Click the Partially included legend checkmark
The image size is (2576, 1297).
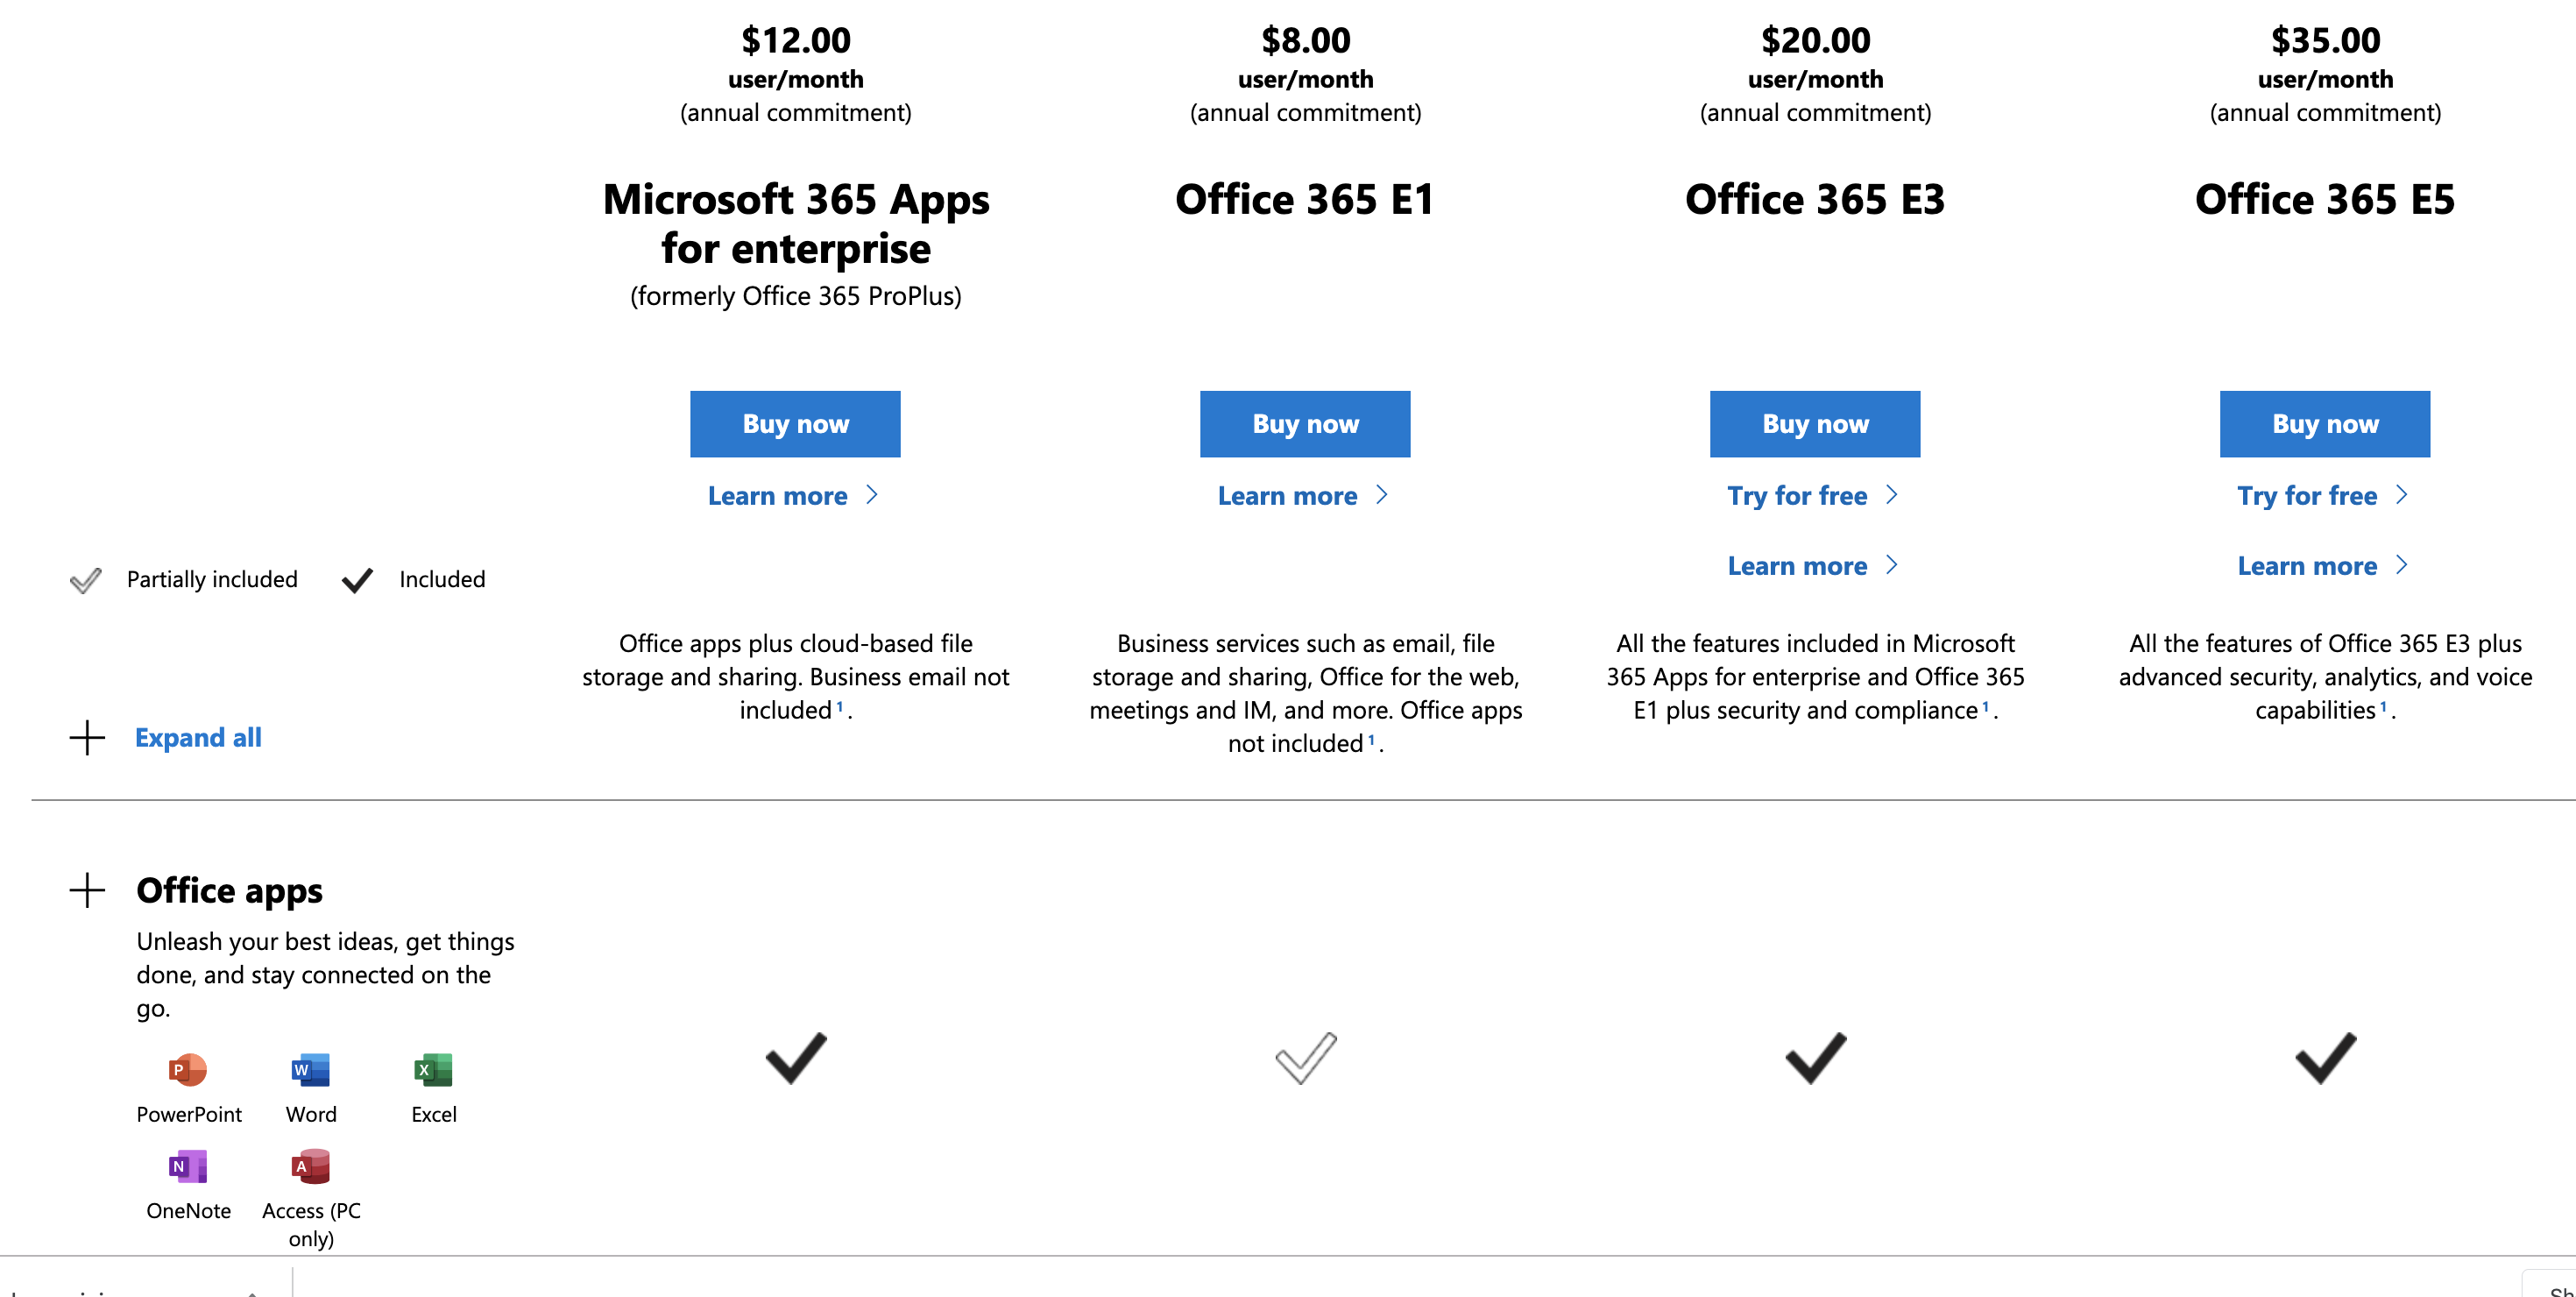pyautogui.click(x=86, y=580)
